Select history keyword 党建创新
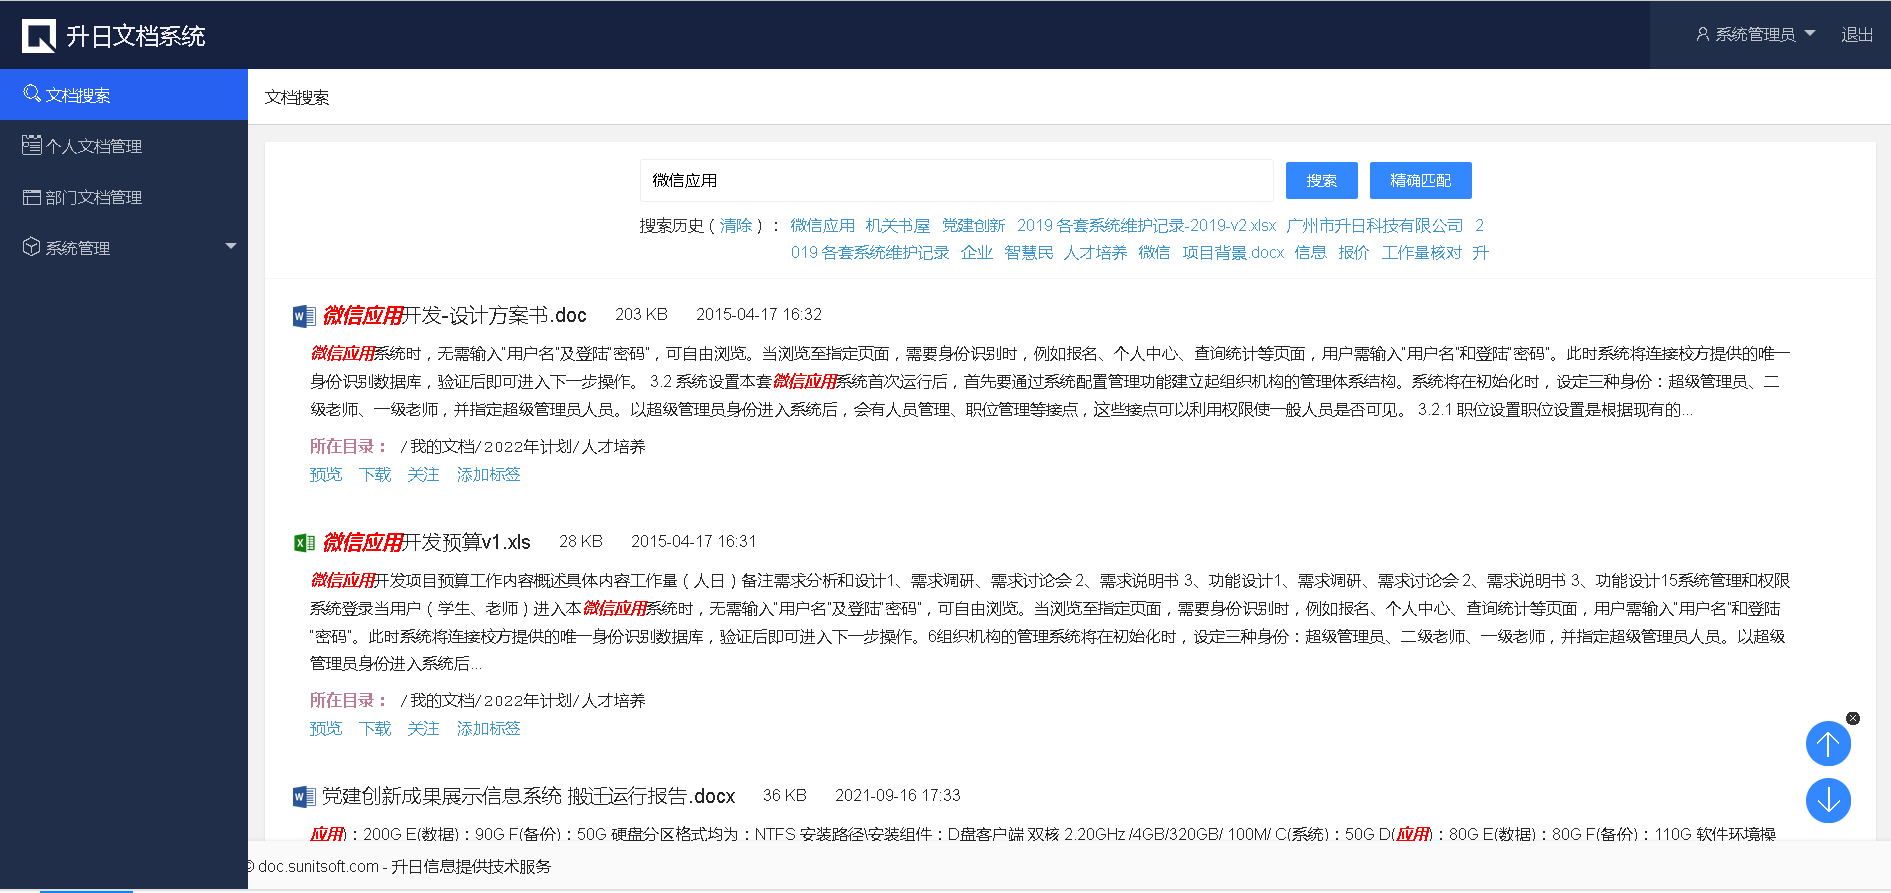The width and height of the screenshot is (1891, 893). [974, 226]
